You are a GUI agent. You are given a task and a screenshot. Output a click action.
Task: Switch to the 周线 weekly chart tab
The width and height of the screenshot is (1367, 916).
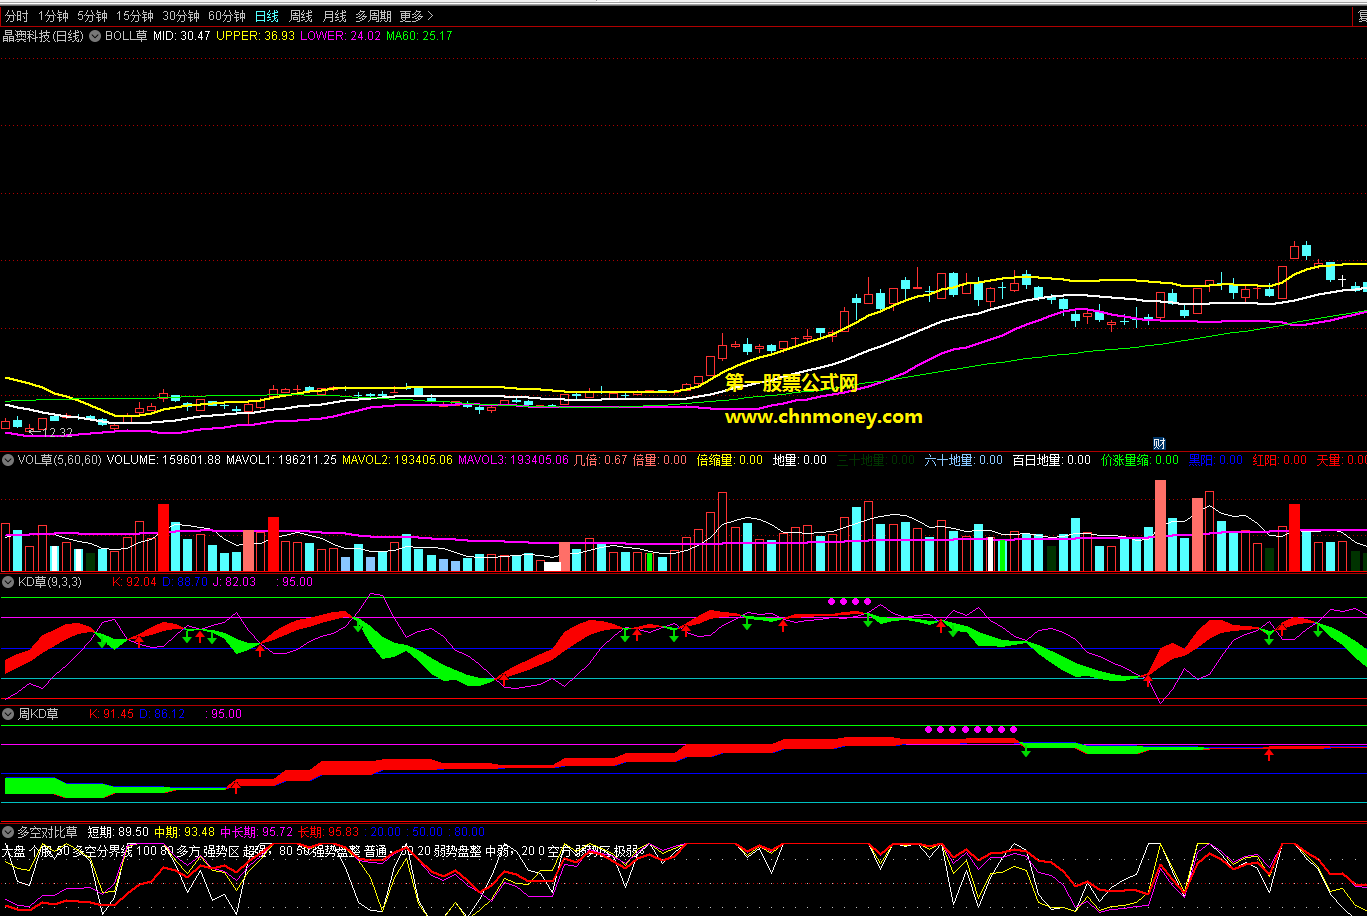click(x=300, y=16)
